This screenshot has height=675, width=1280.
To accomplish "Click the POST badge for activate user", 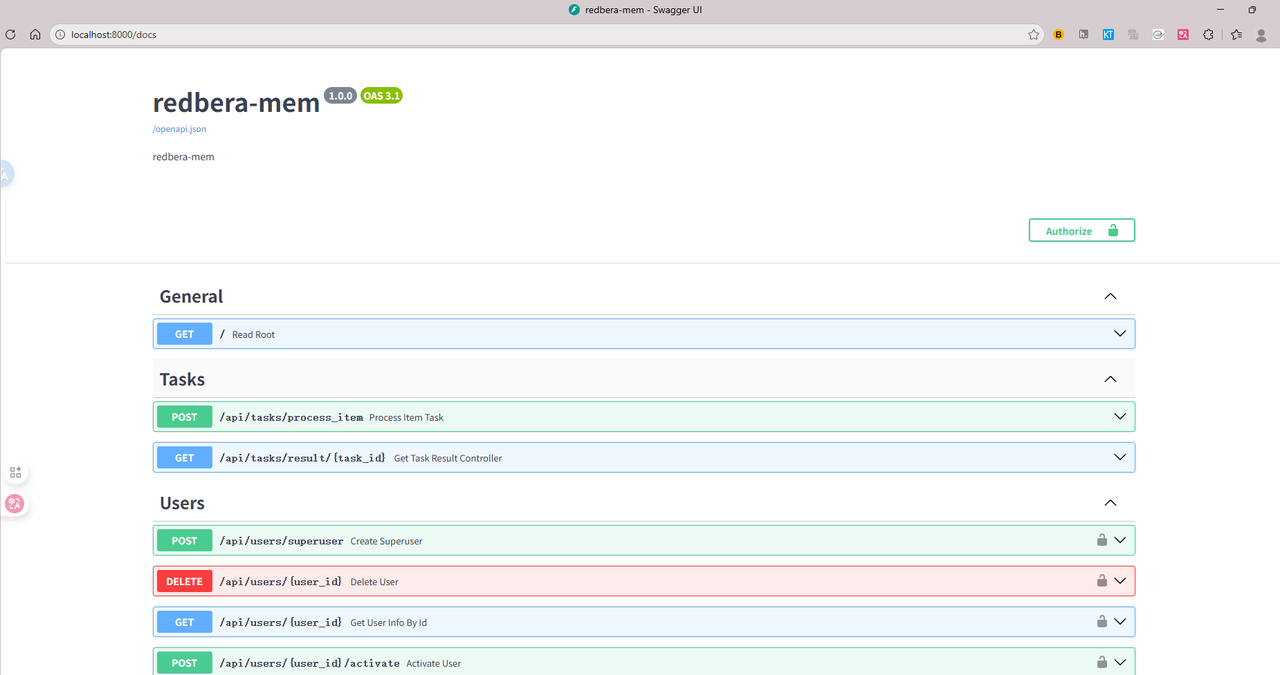I will (x=185, y=662).
